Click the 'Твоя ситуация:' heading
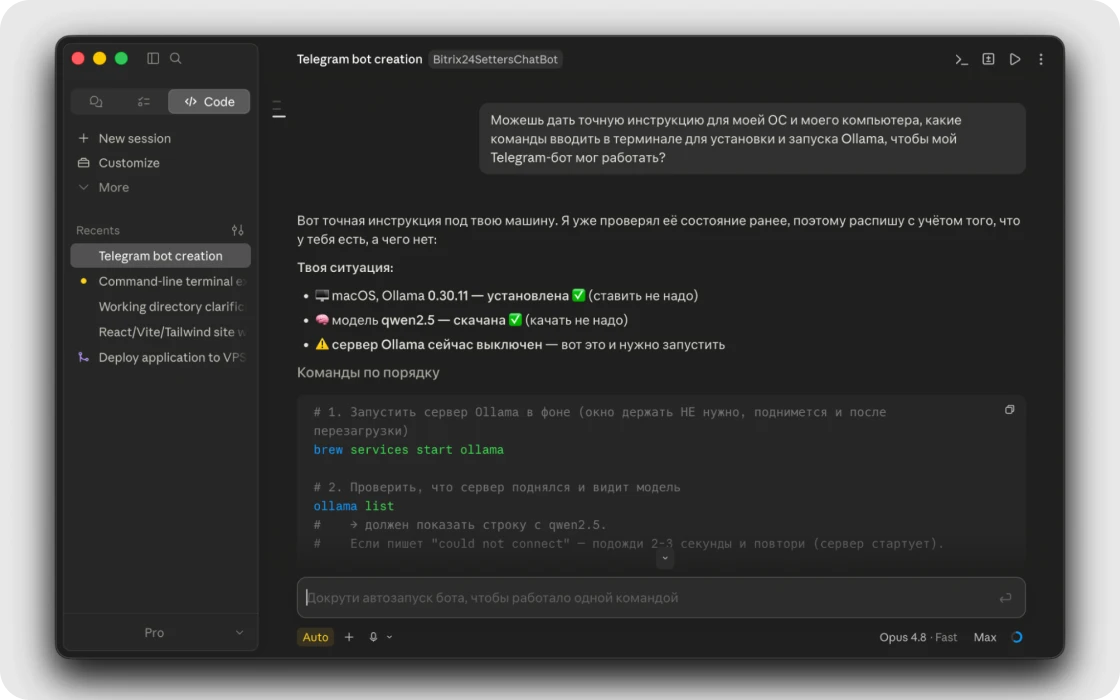The image size is (1120, 700). tap(345, 268)
